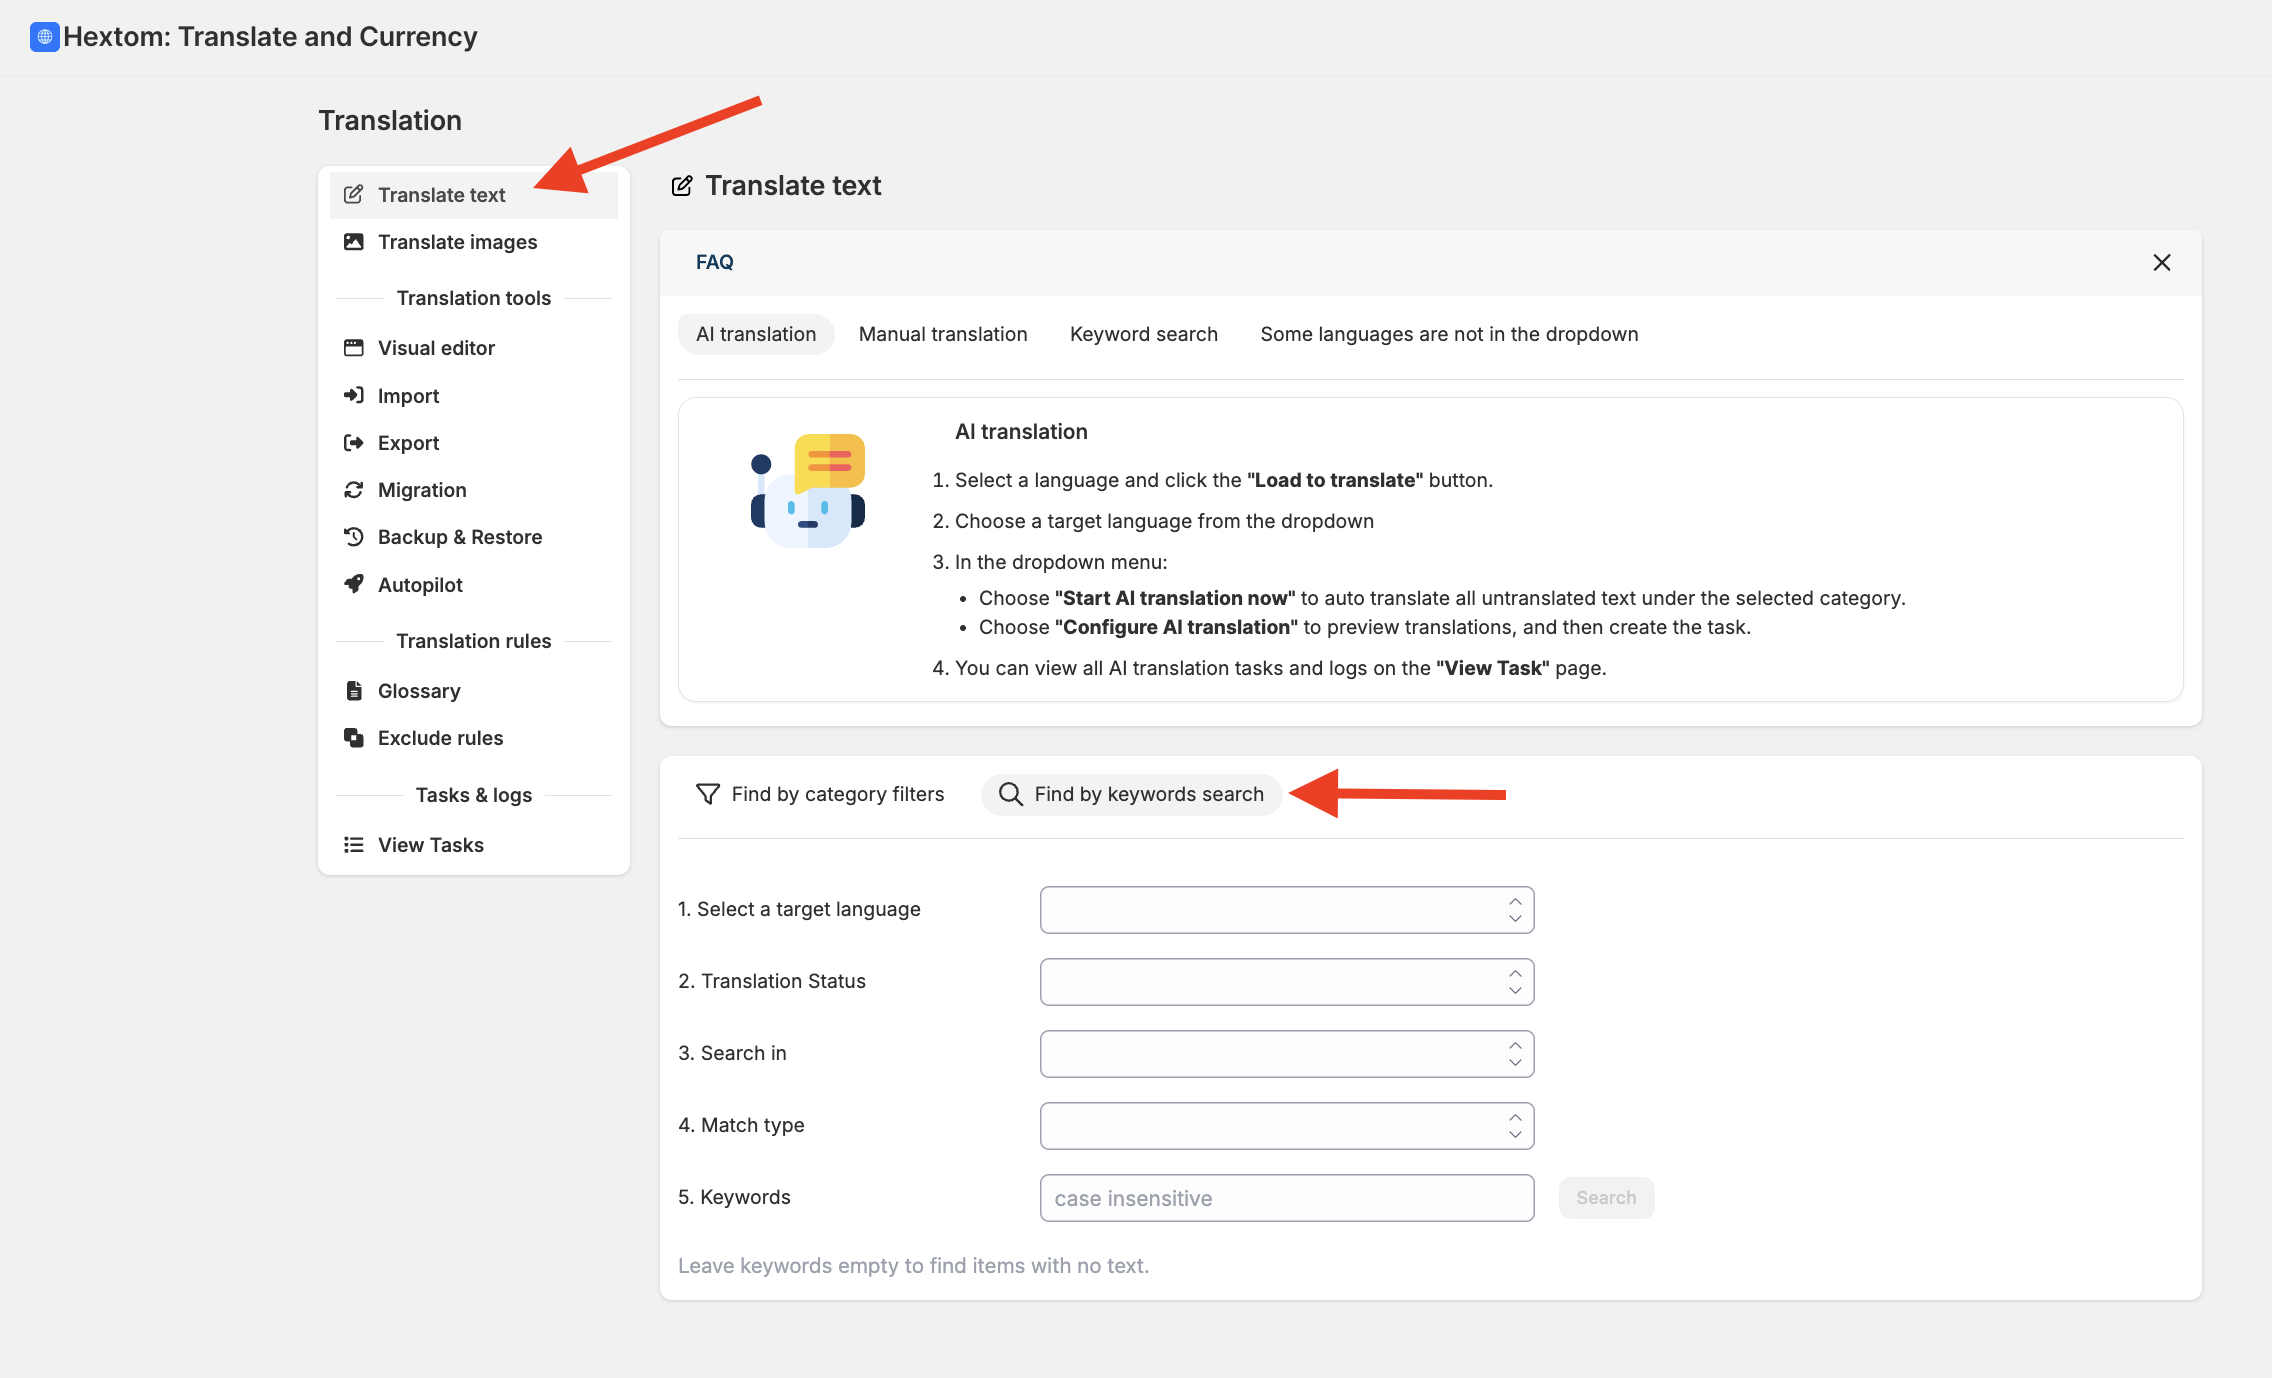Open the Exclude rules page
2272x1378 pixels.
[440, 738]
